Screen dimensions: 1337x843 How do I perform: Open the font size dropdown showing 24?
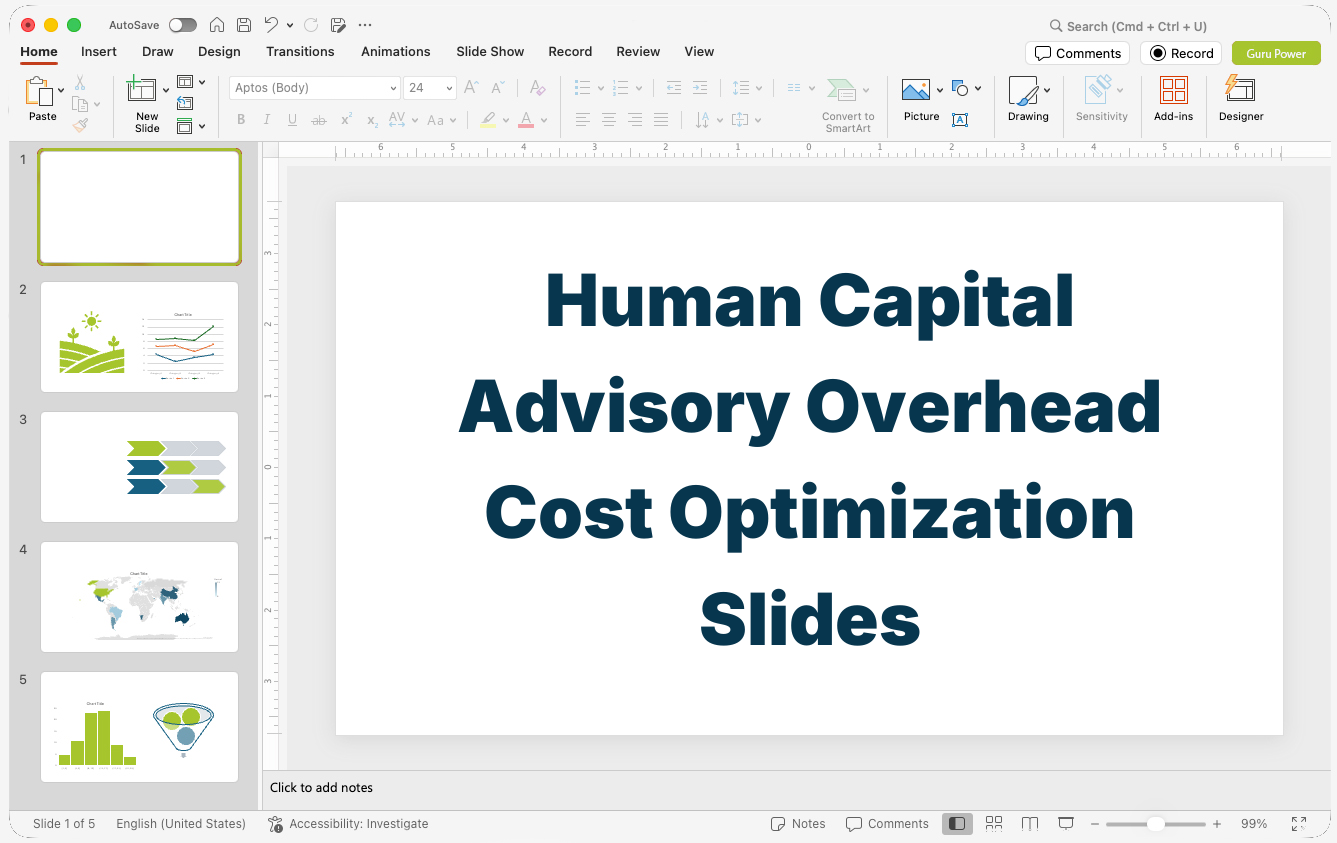point(430,88)
